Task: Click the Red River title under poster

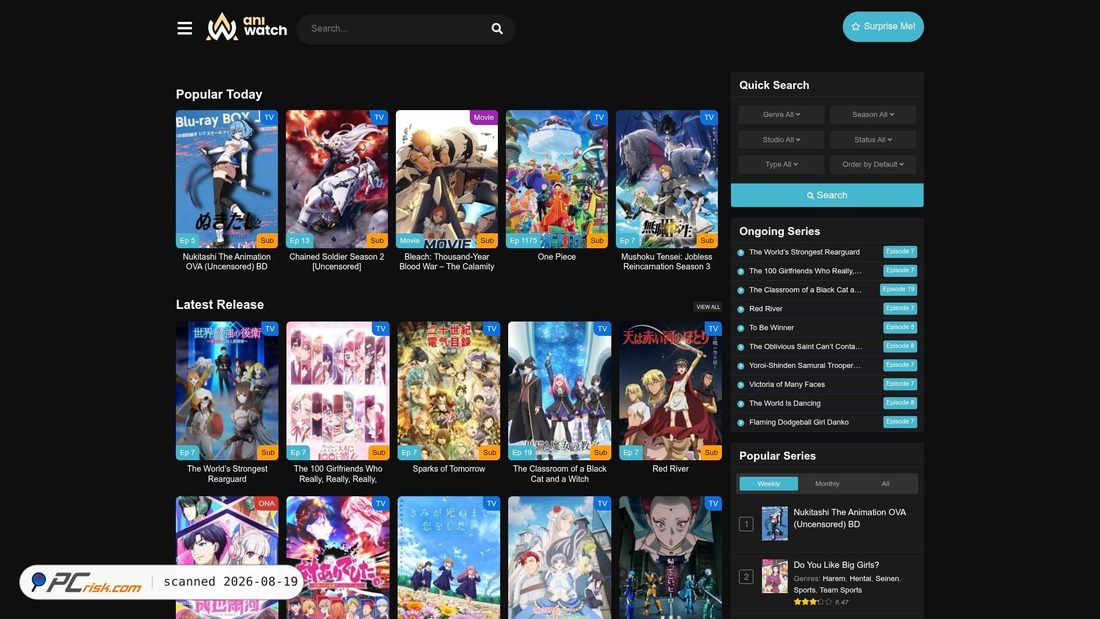Action: coord(671,469)
